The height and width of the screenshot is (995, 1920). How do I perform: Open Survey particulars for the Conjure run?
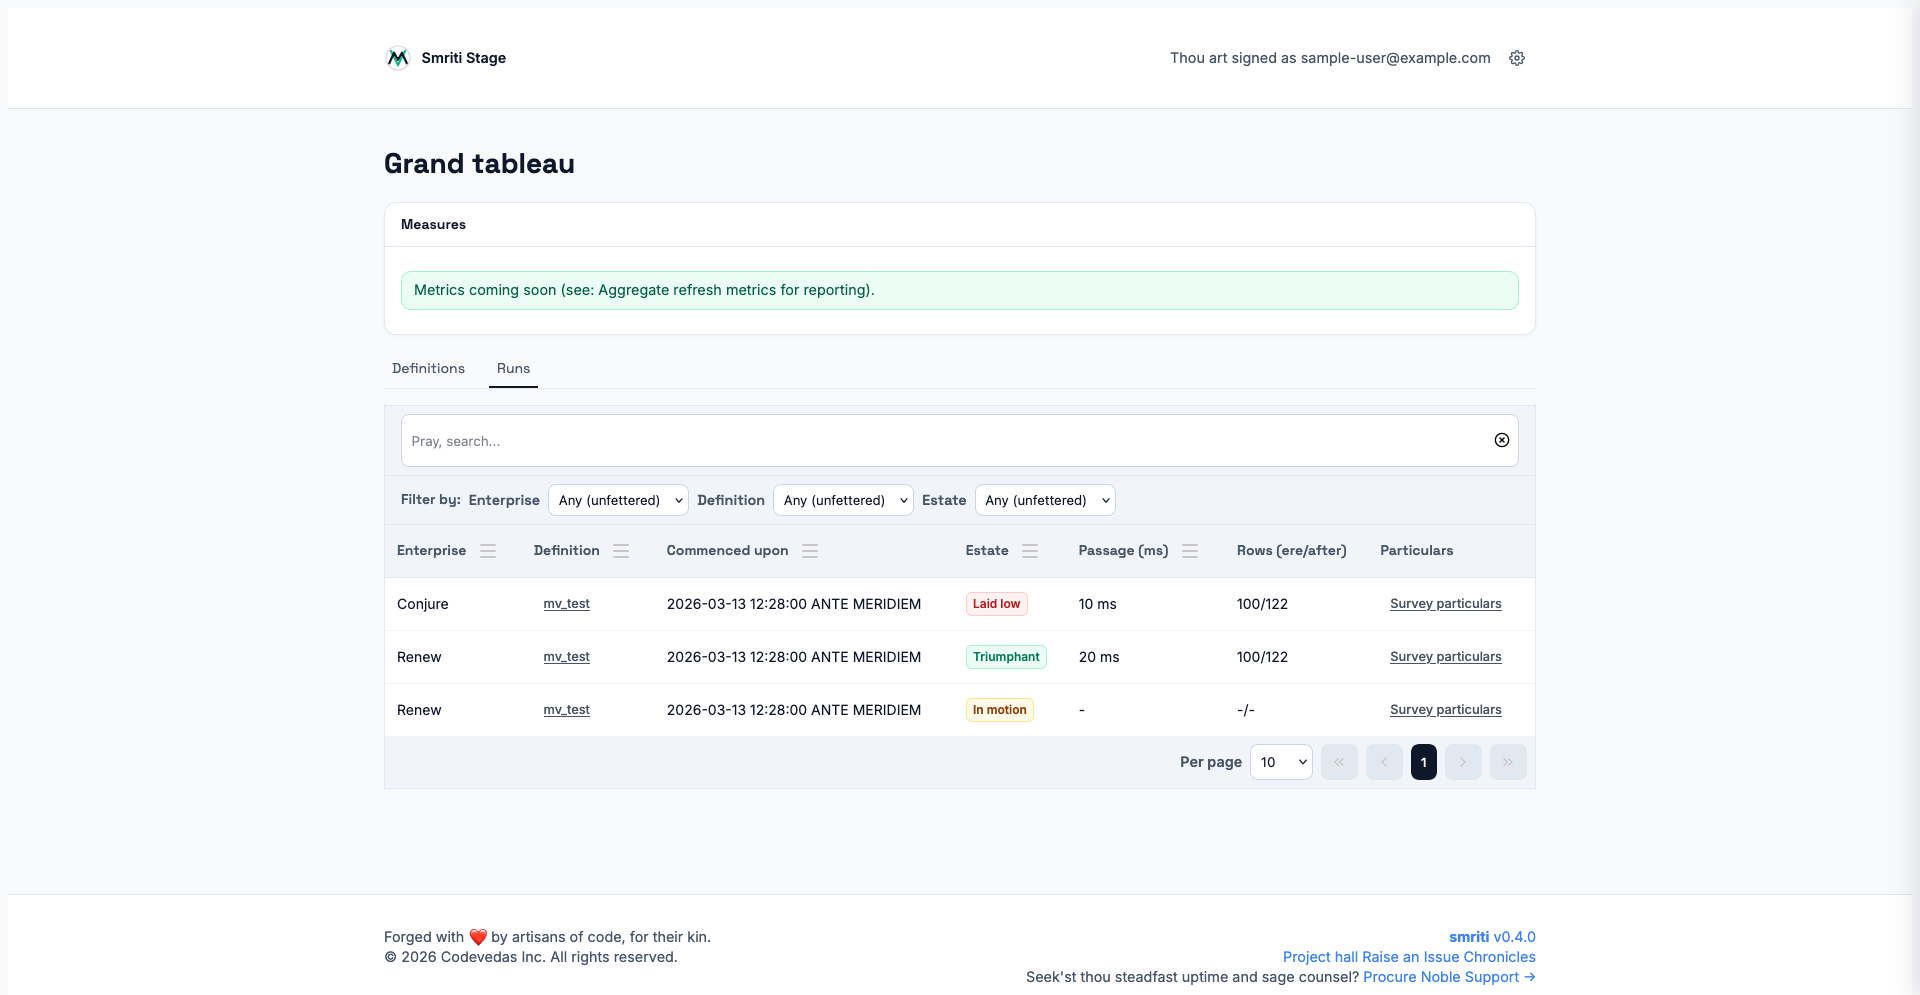(x=1445, y=604)
